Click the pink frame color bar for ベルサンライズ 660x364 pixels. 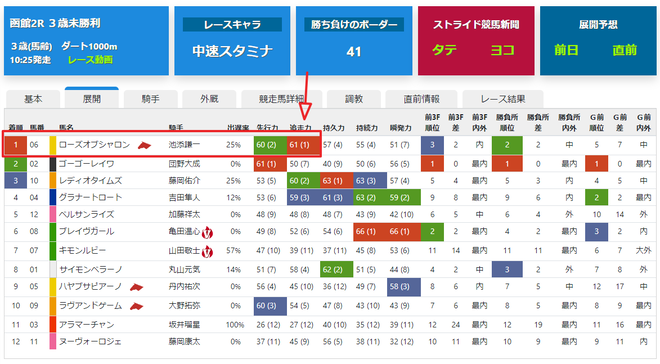tap(53, 214)
